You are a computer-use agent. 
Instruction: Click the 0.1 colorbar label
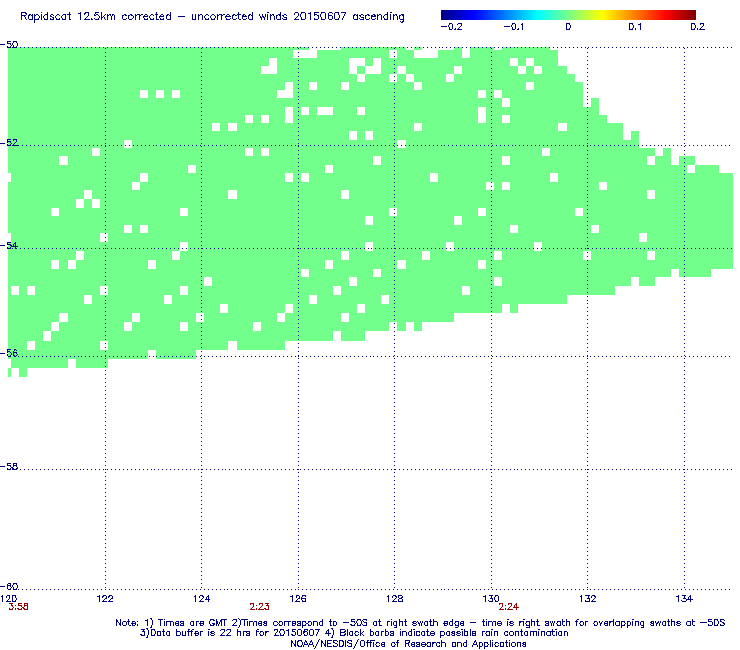tap(635, 27)
